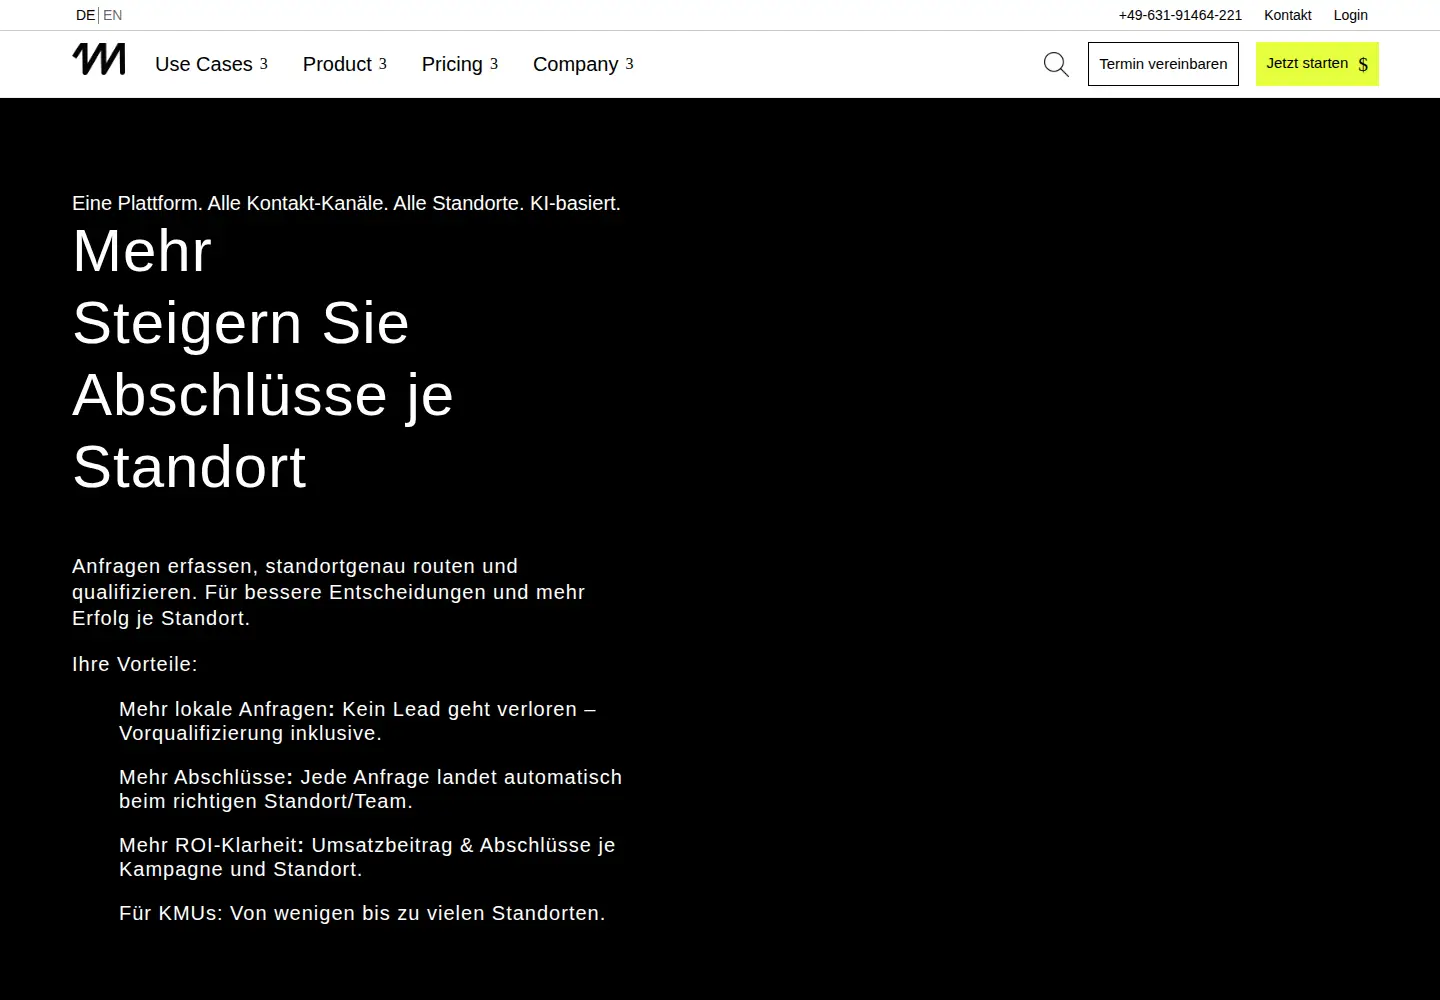The width and height of the screenshot is (1440, 1000).
Task: Expand the Use Cases menu
Action: click(211, 64)
